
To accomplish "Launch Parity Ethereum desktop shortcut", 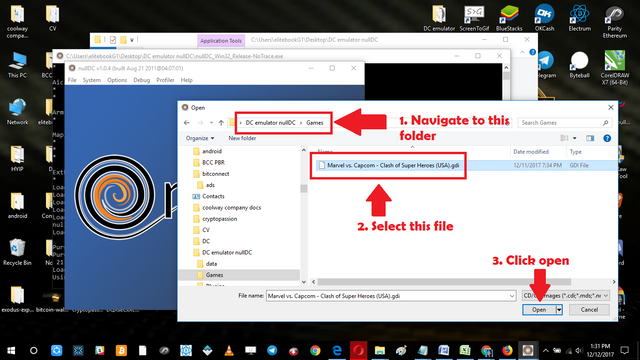I will [x=615, y=21].
